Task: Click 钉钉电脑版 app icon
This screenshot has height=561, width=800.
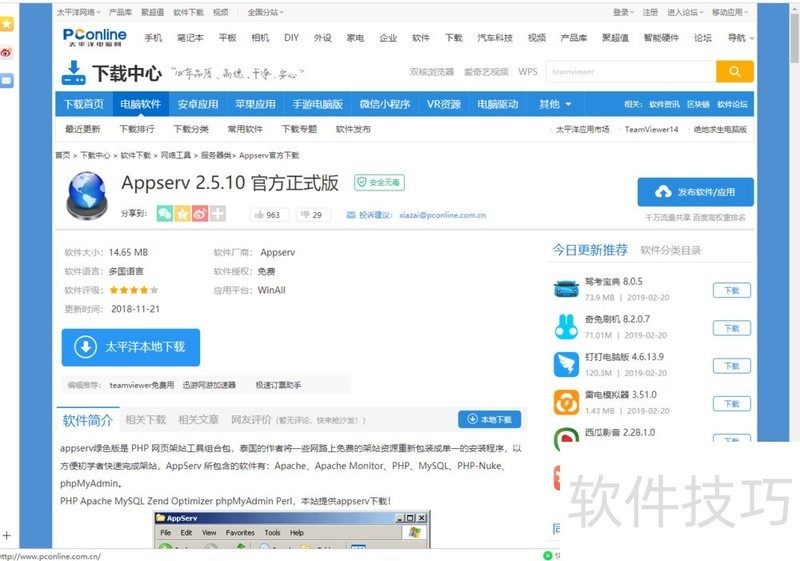Action: (x=566, y=364)
